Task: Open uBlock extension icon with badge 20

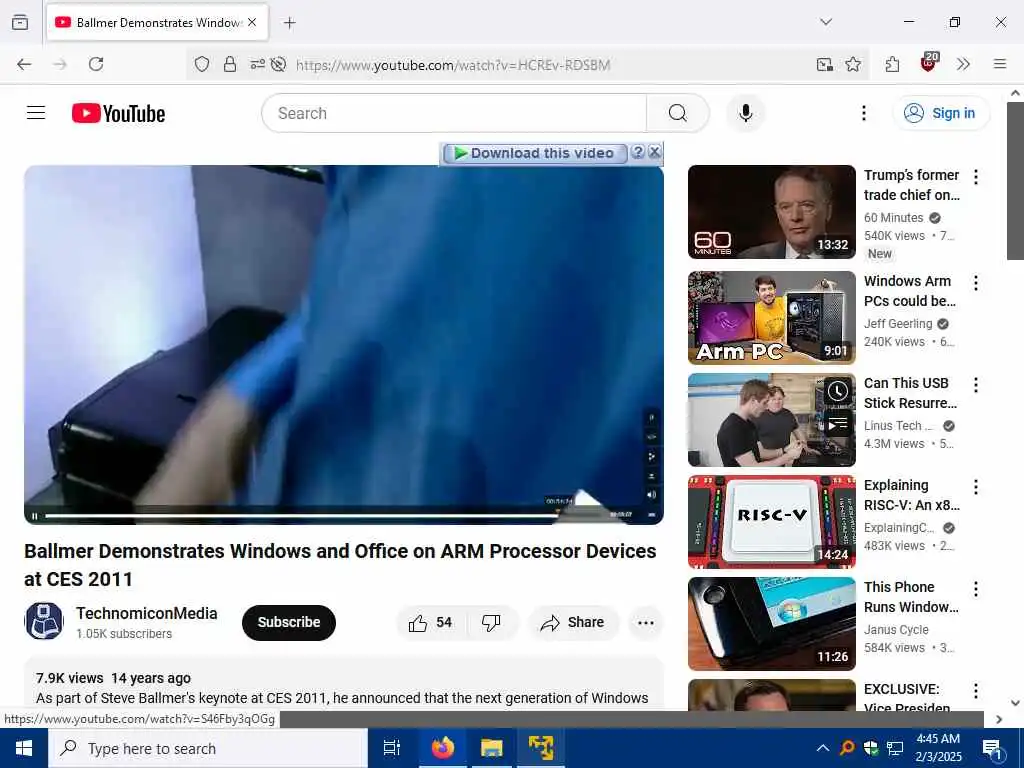Action: (929, 63)
